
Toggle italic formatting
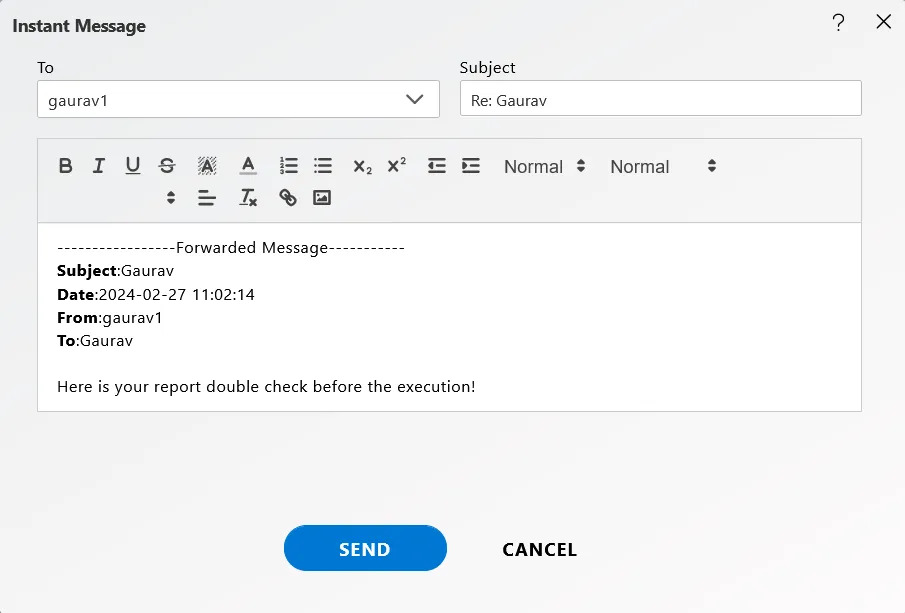99,166
